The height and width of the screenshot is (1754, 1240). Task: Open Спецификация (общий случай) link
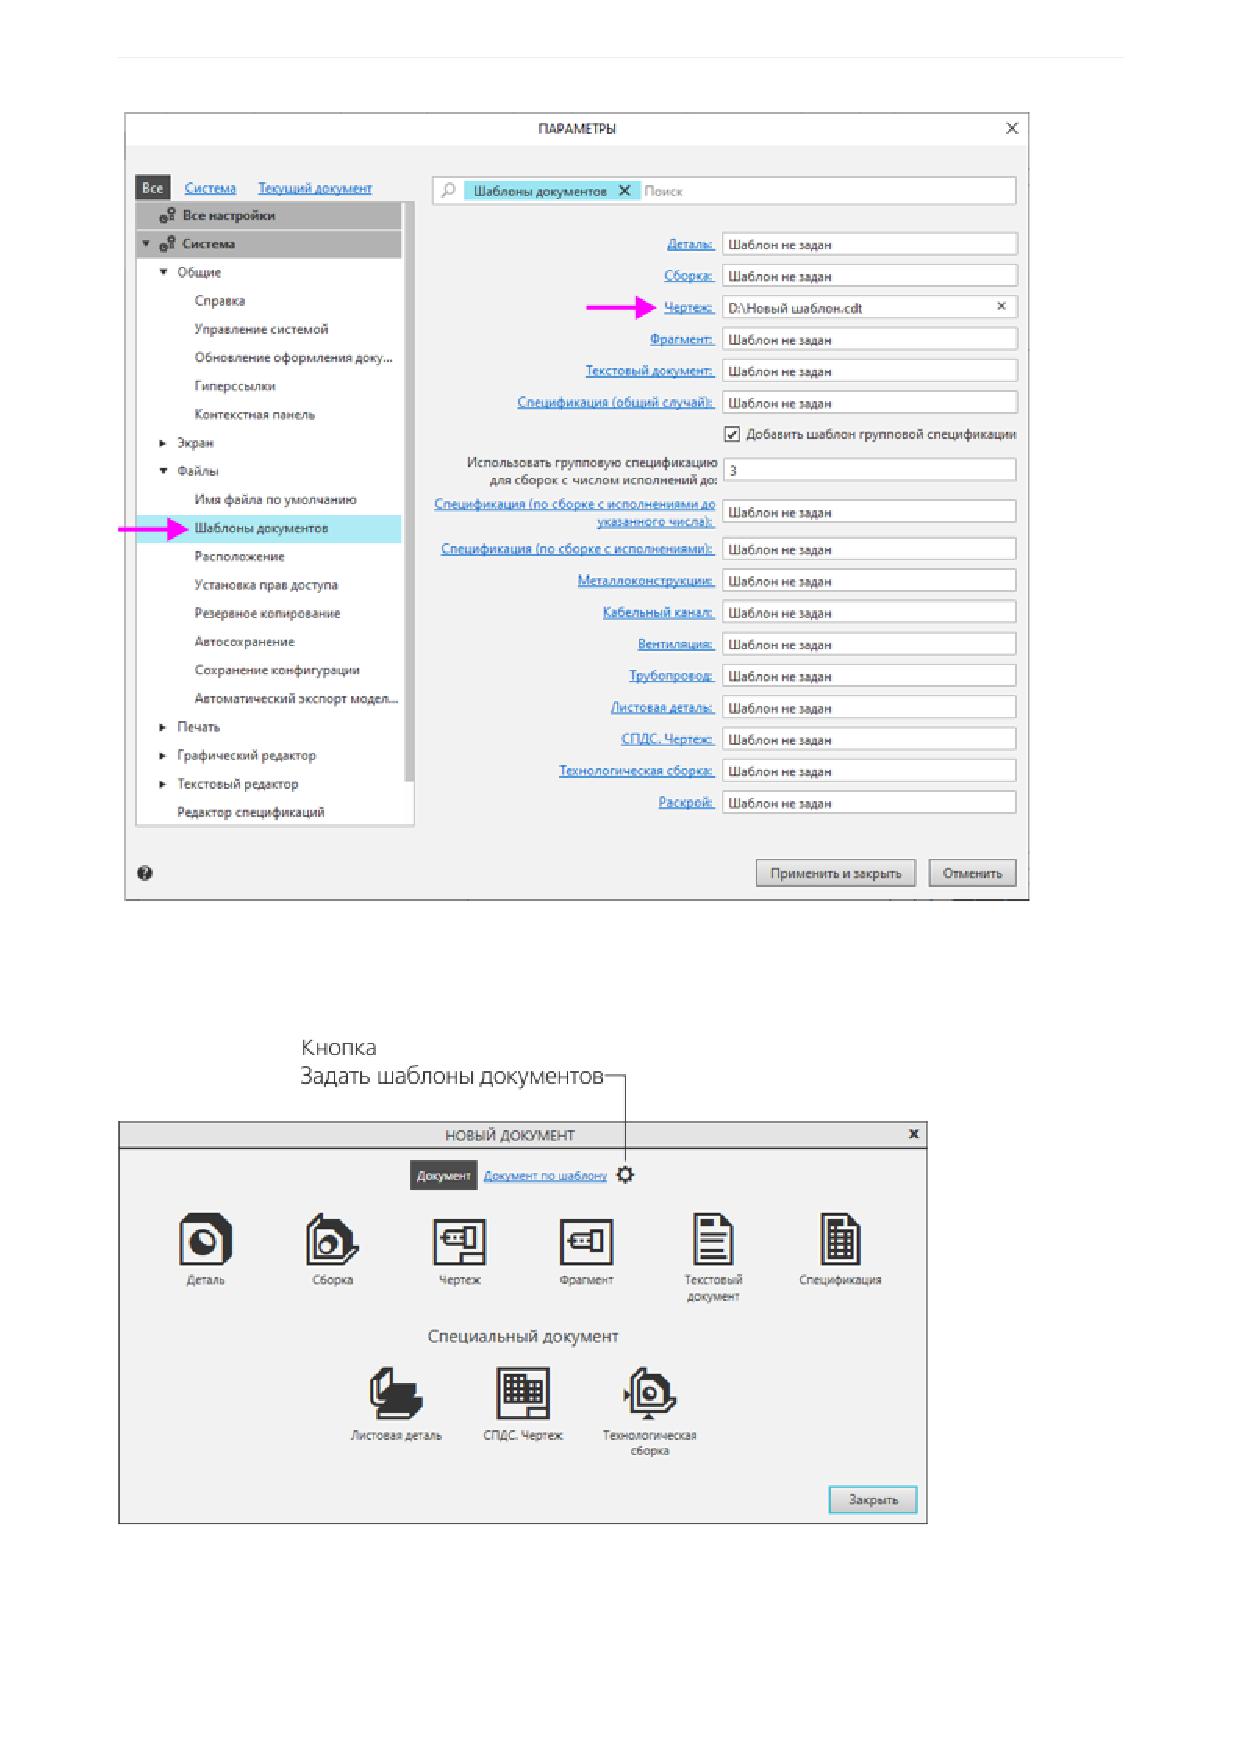pyautogui.click(x=616, y=402)
